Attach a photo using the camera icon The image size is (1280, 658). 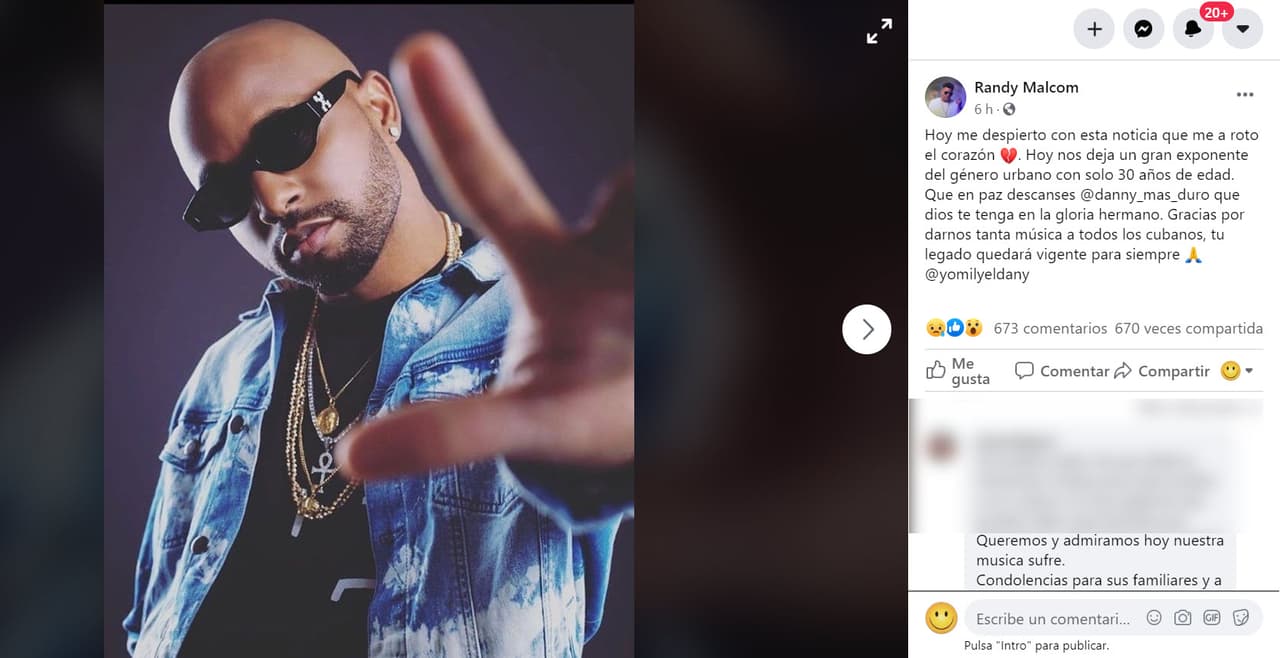click(x=1182, y=618)
